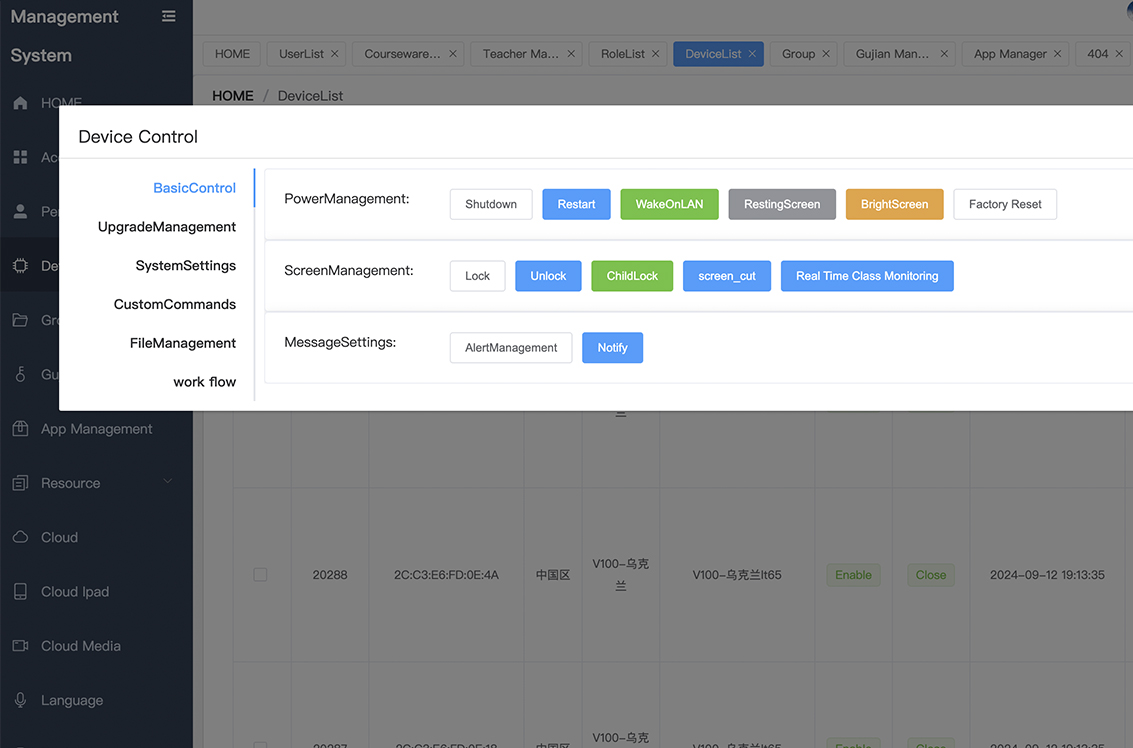Expand the Resource menu chevron
The width and height of the screenshot is (1133, 748).
coord(167,482)
